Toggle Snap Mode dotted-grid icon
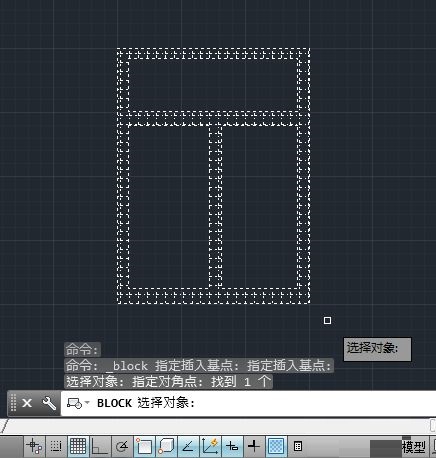Viewport: 436px width, 458px height. [x=56, y=446]
